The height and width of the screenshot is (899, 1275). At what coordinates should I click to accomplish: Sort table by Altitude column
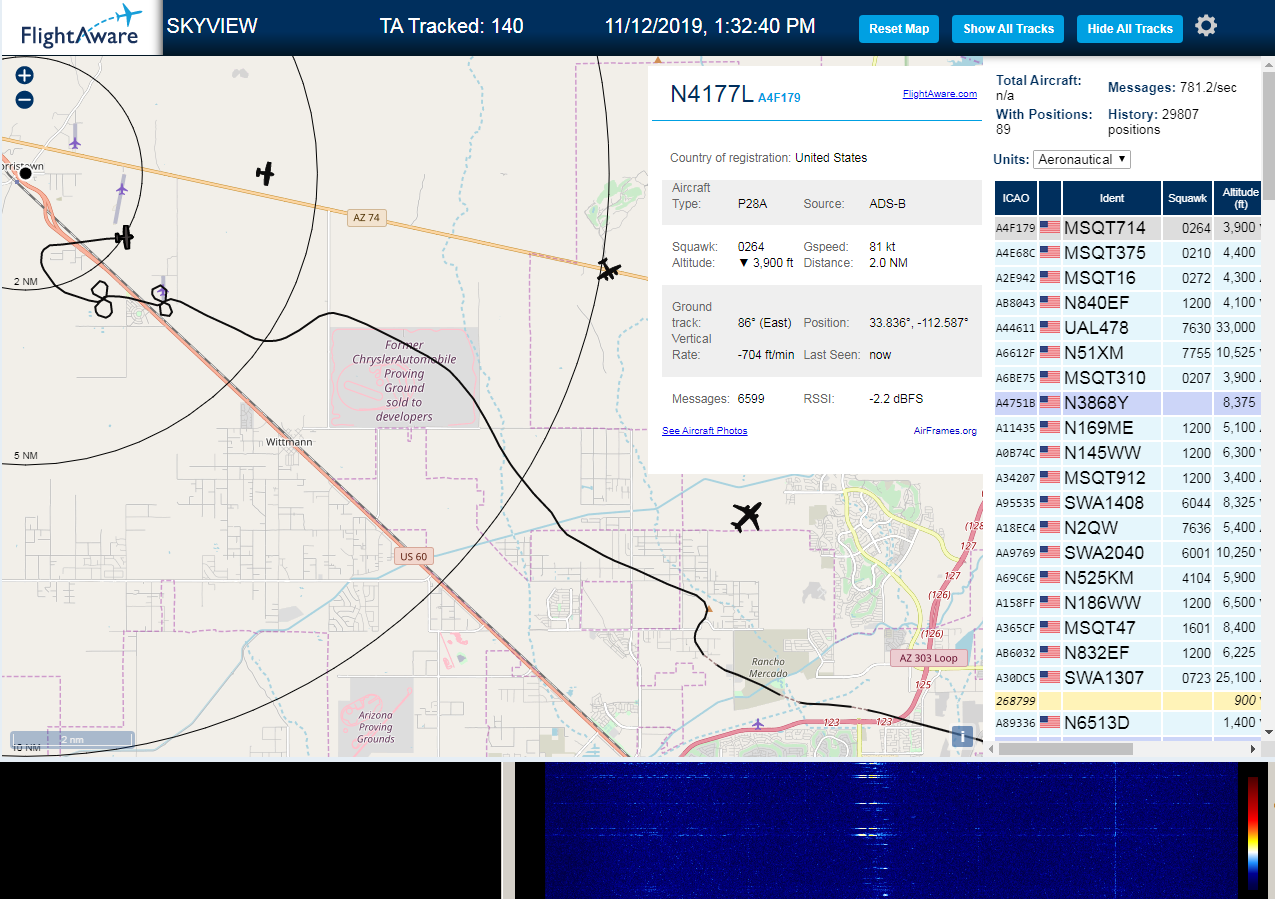1238,198
